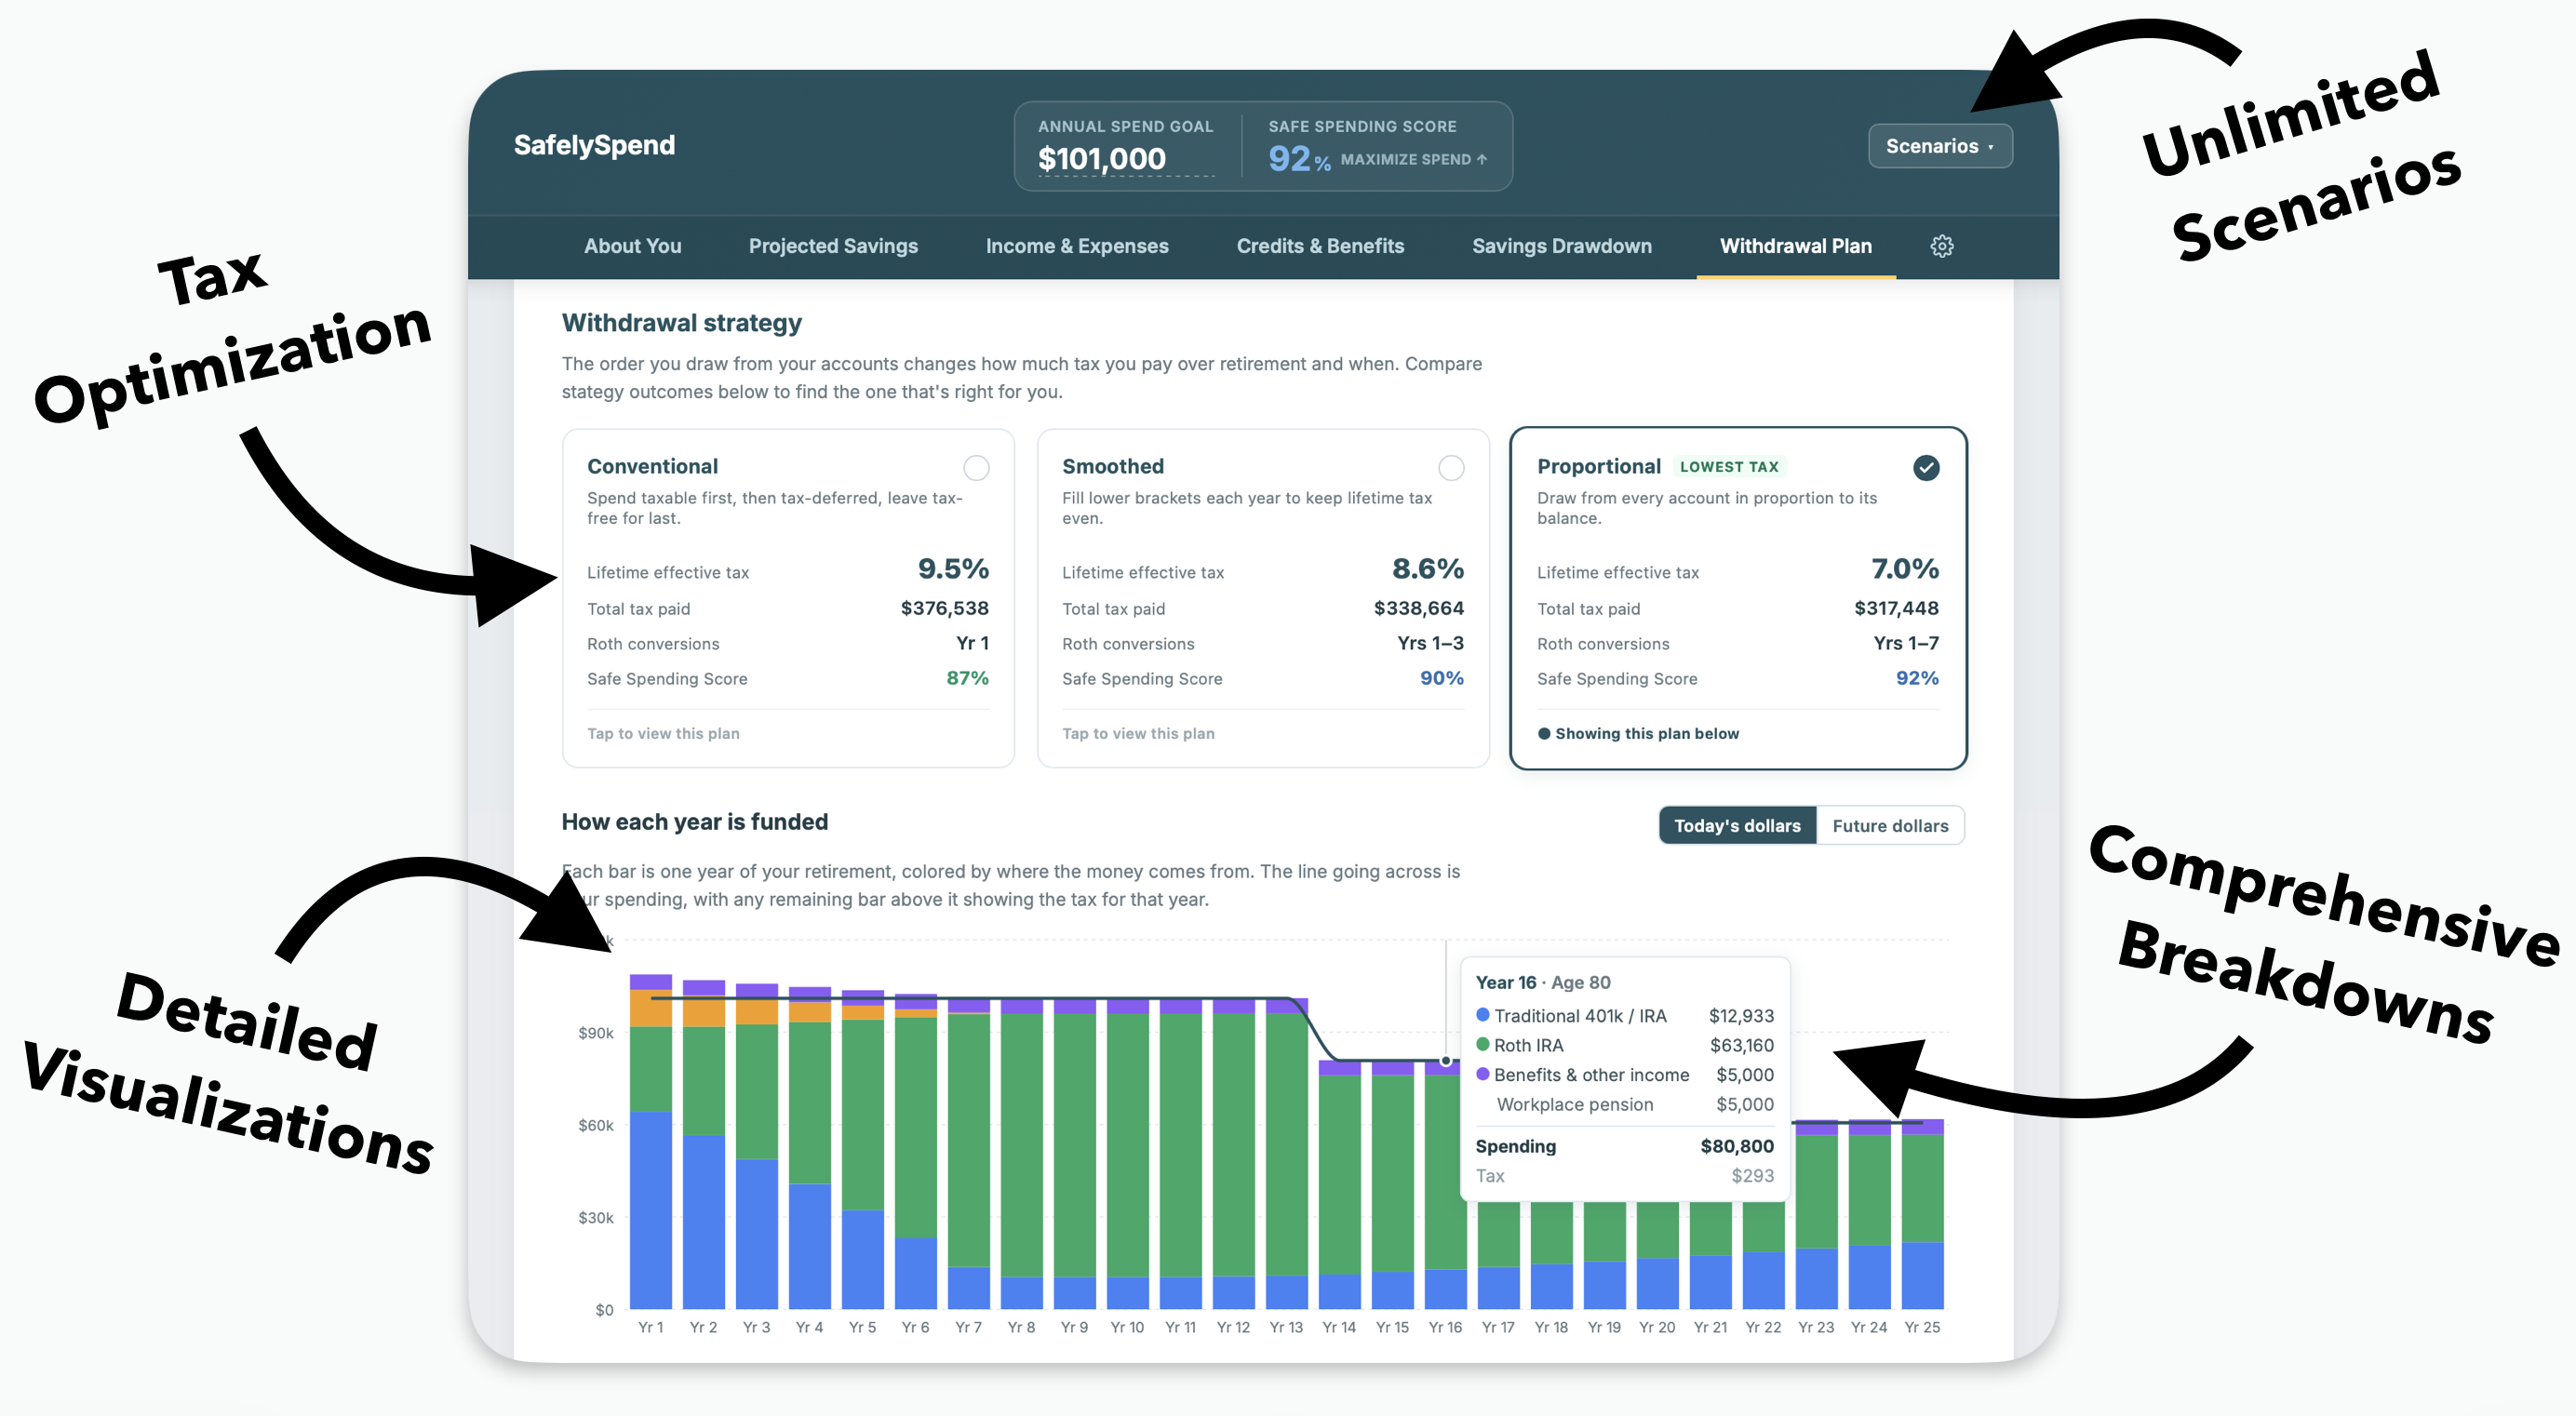Click Smoothed's 8.6% lifetime effective tax
The image size is (2576, 1416).
click(1427, 569)
